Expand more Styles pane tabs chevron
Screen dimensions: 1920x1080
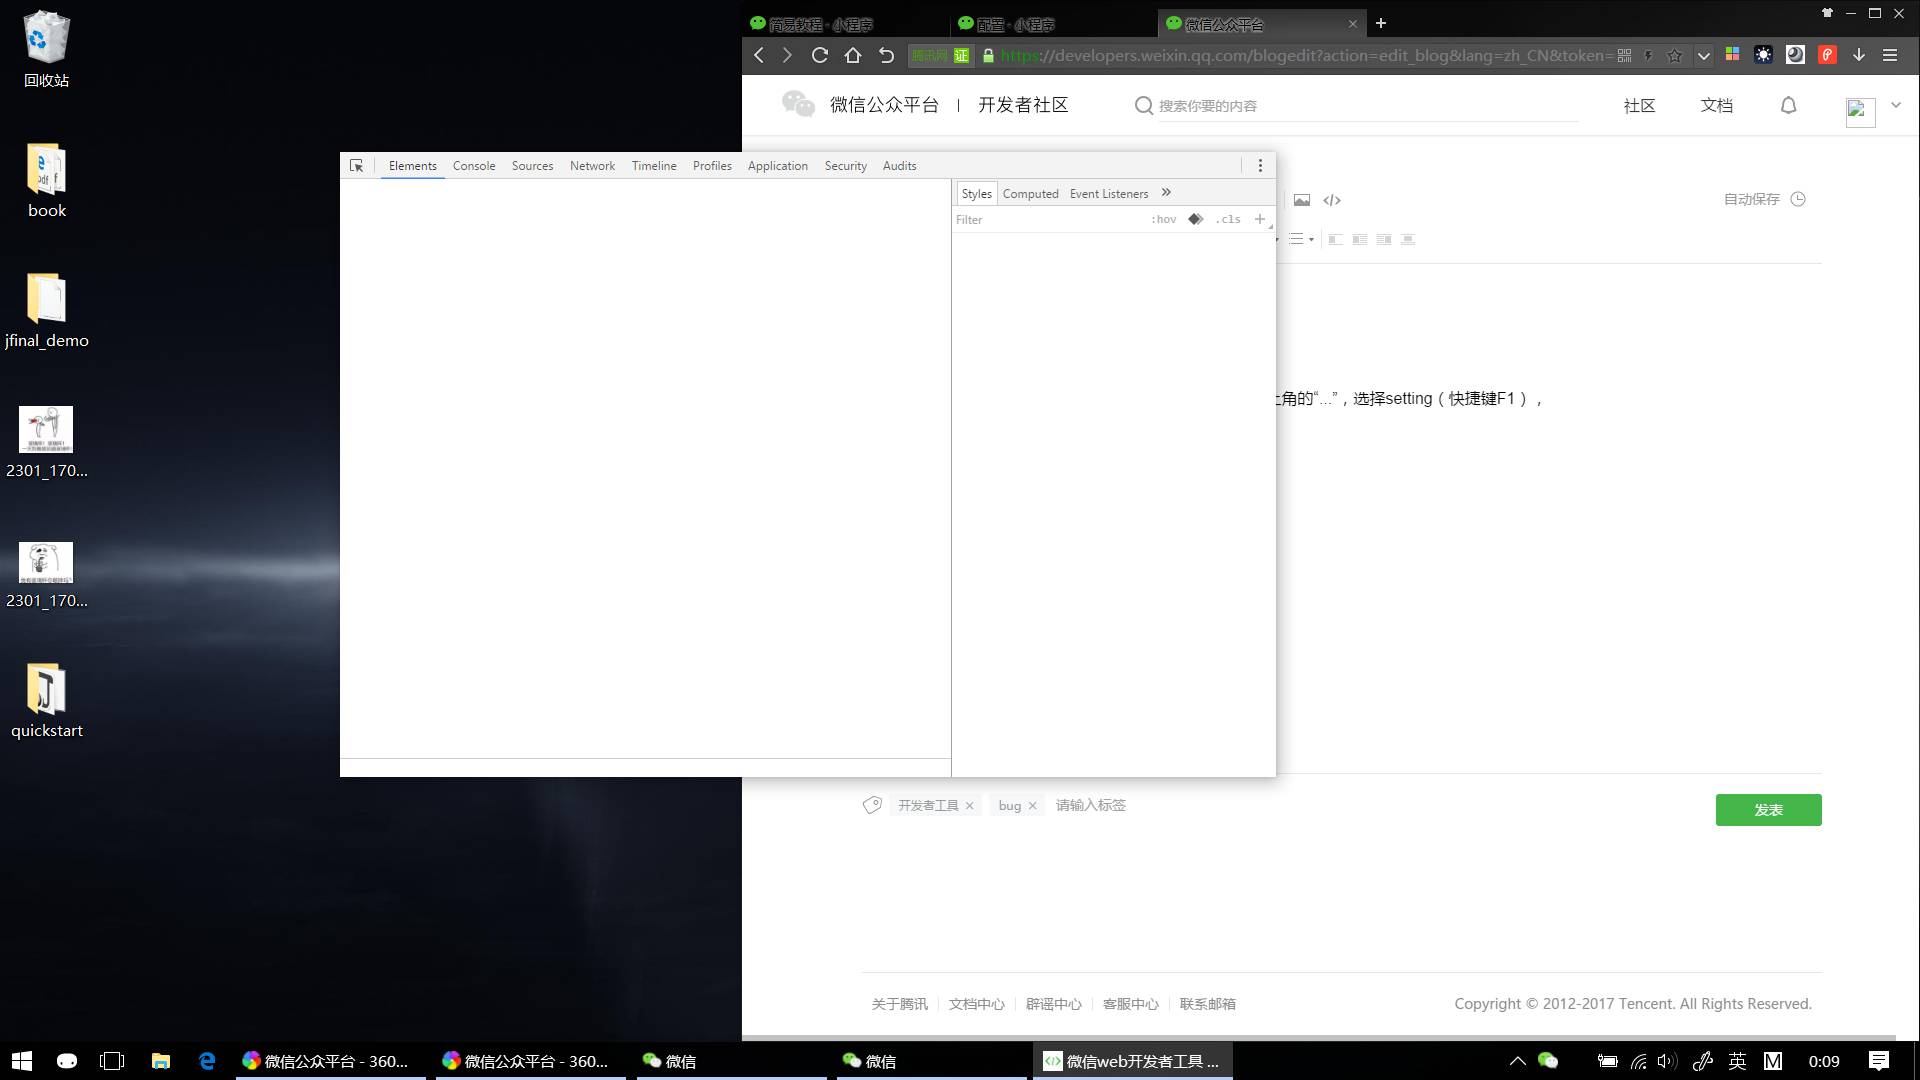pos(1166,193)
